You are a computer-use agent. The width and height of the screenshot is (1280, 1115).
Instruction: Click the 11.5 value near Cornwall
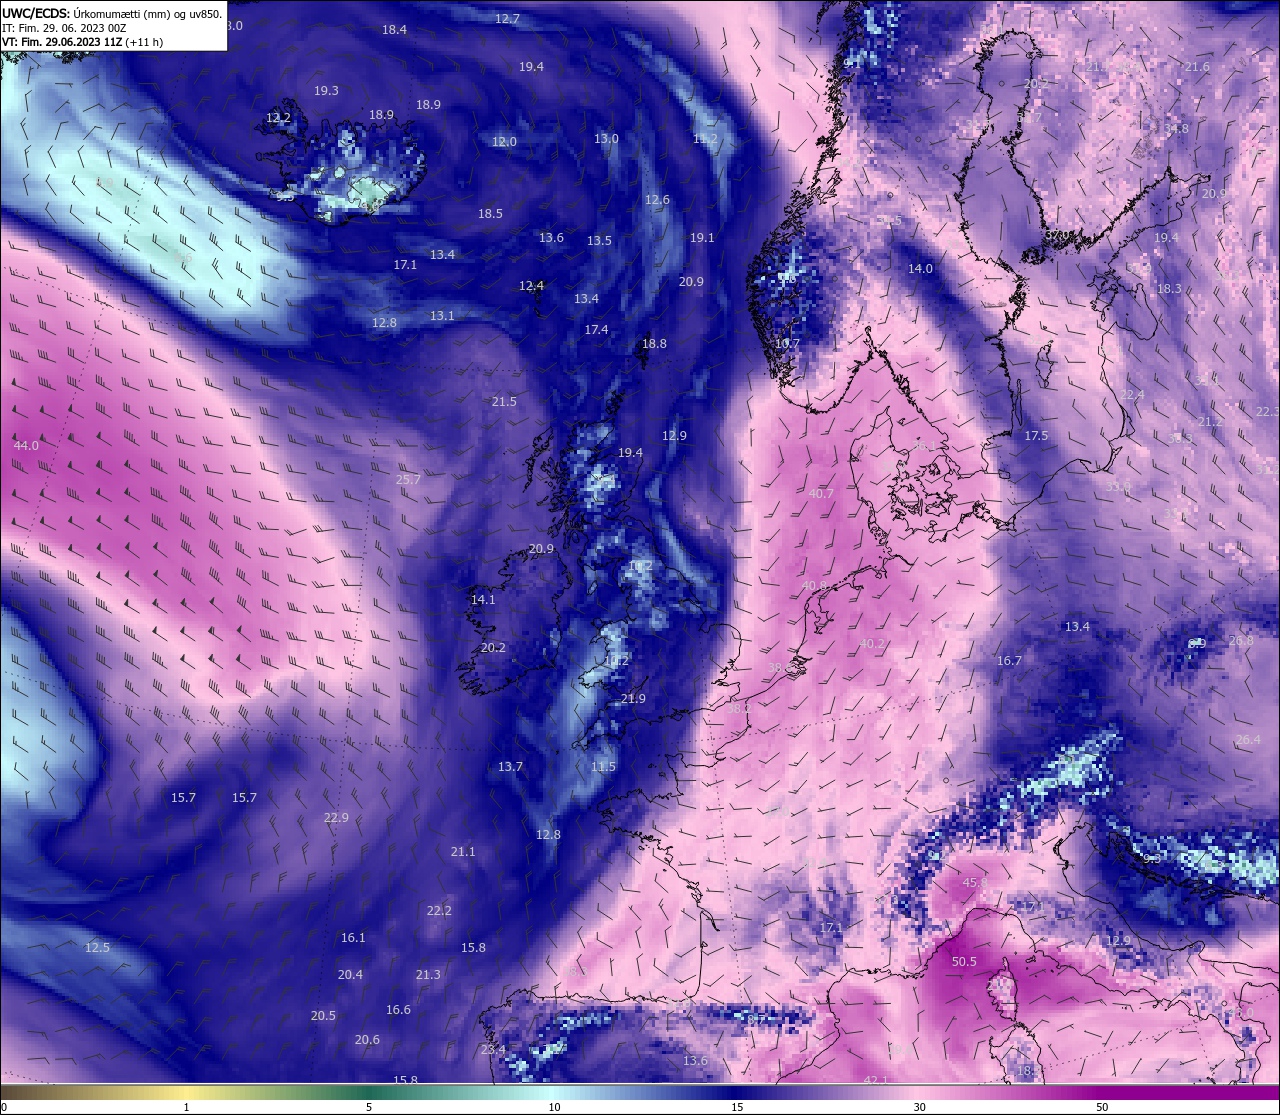click(603, 767)
